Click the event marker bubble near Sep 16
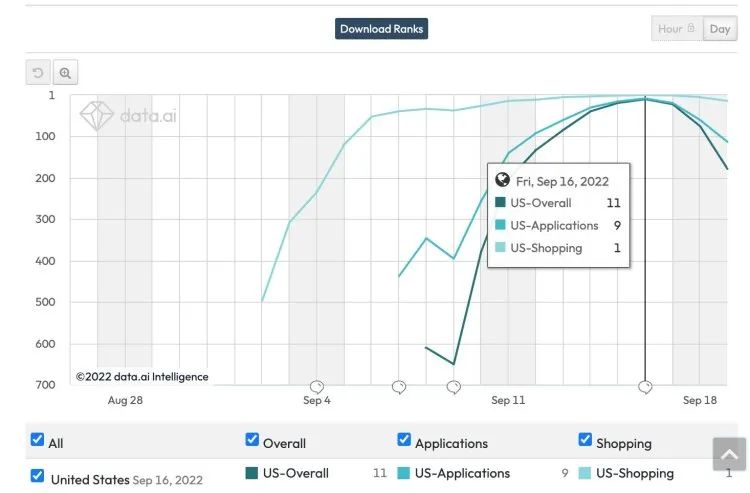Viewport: 750px width, 493px height. click(x=645, y=387)
